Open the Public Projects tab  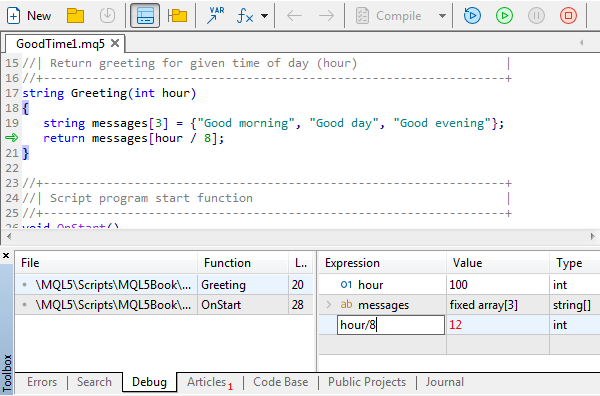[367, 382]
